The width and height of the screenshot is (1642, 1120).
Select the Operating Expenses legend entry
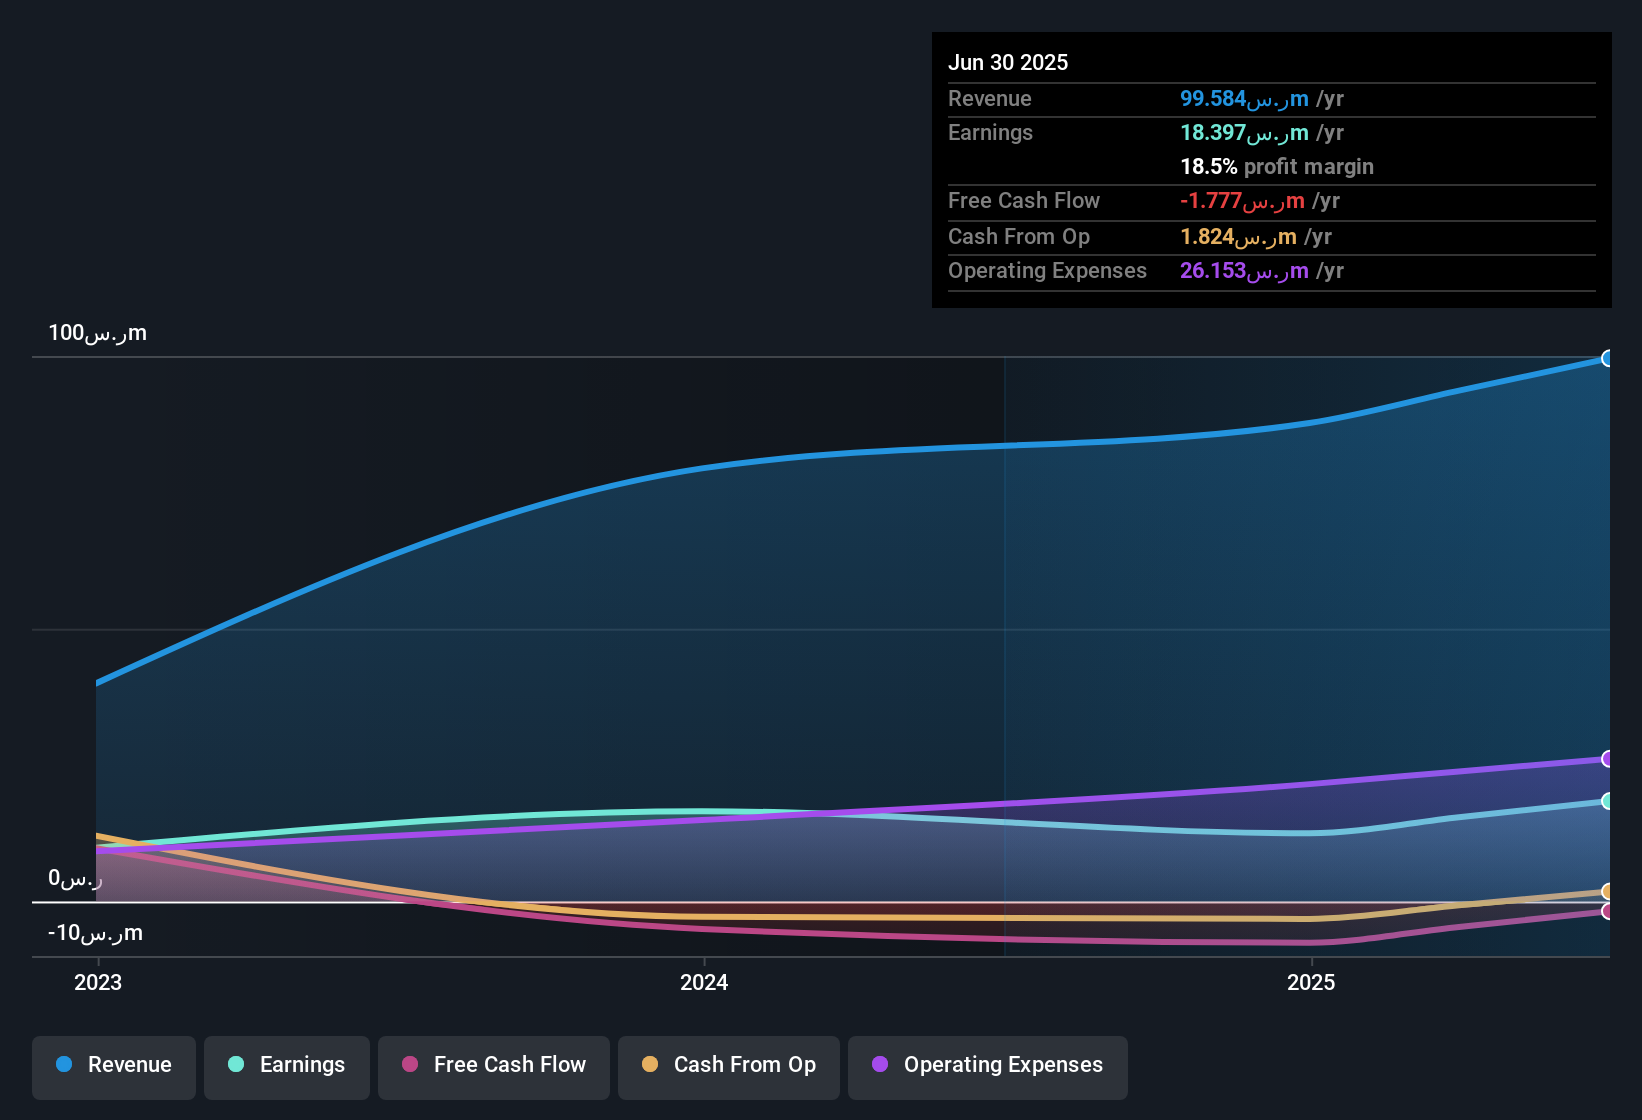[x=987, y=1065]
